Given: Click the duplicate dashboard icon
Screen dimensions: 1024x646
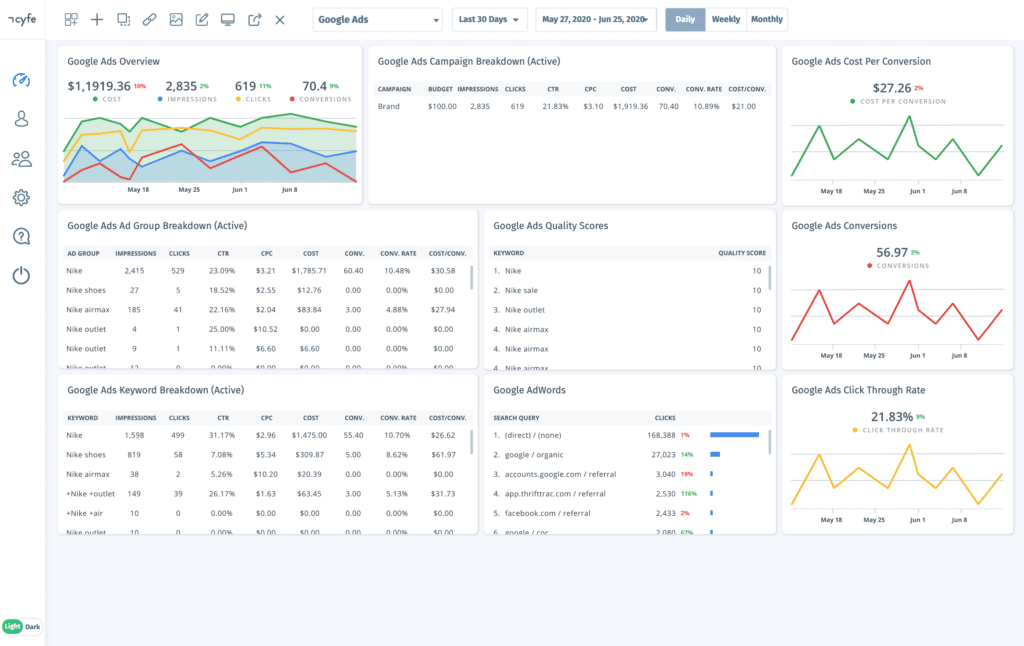Looking at the screenshot, I should pyautogui.click(x=123, y=20).
